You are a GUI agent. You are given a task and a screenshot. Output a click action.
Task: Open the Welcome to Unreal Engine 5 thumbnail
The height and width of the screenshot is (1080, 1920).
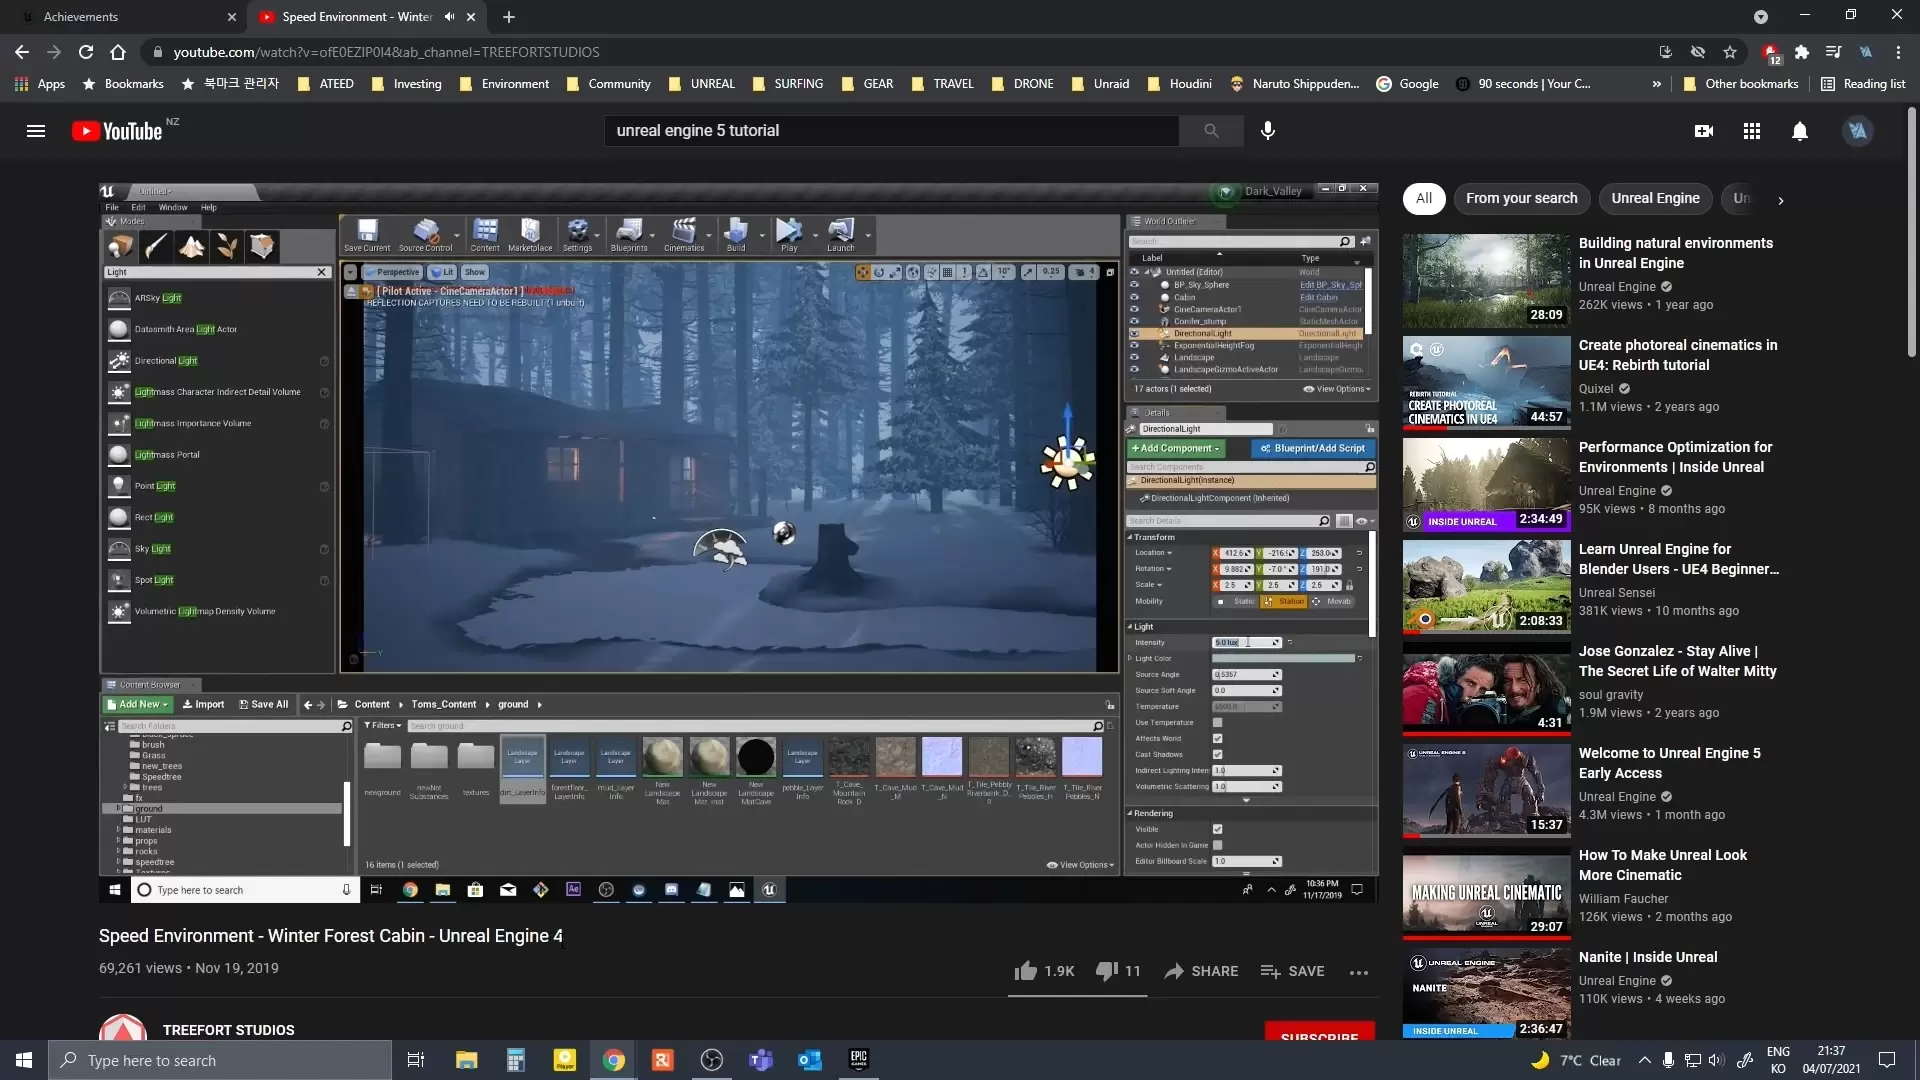[x=1486, y=790]
